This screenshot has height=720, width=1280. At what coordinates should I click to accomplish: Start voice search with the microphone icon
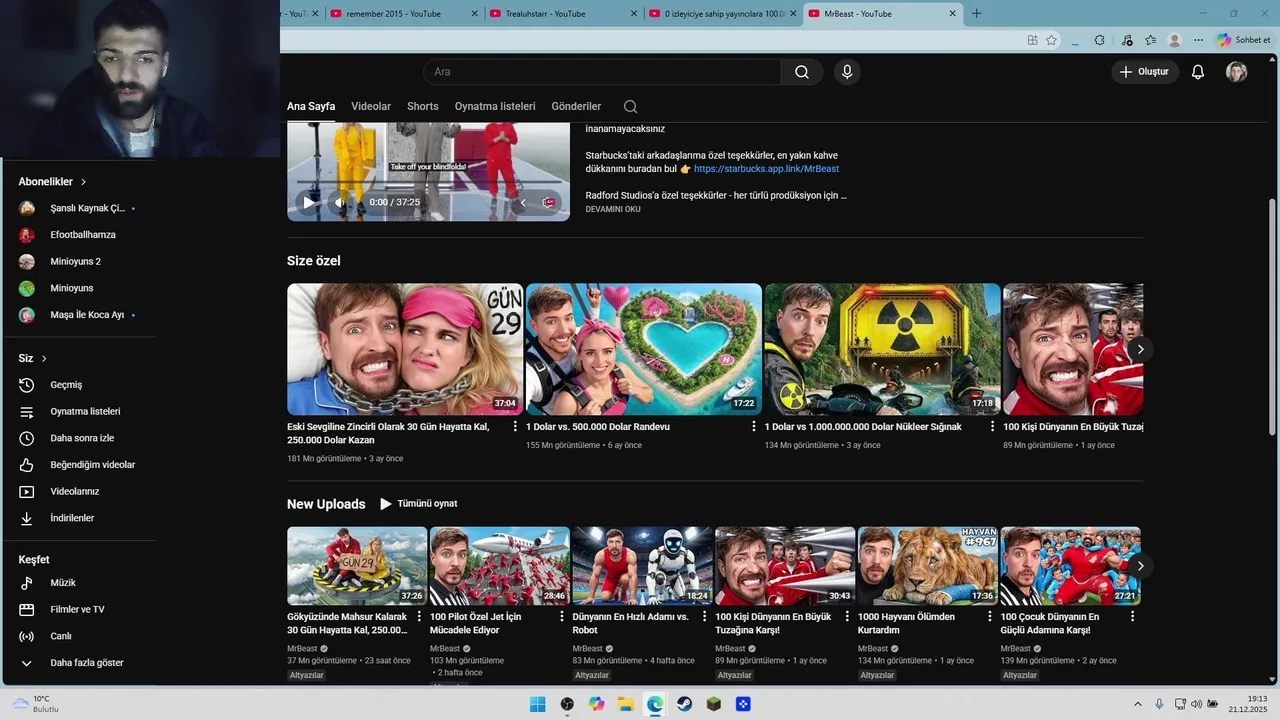(847, 72)
